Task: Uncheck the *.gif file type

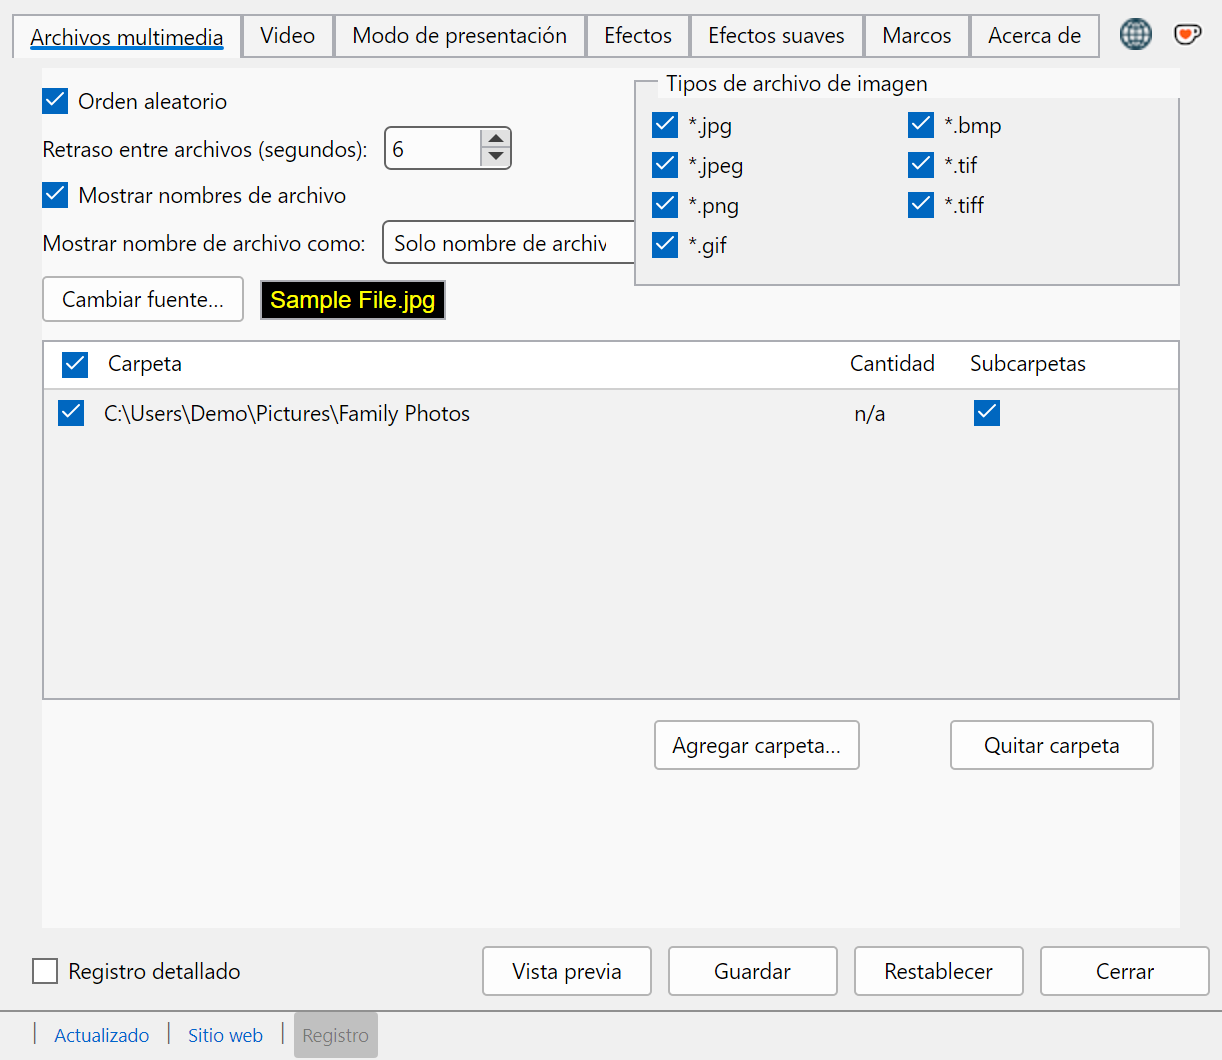Action: click(665, 245)
